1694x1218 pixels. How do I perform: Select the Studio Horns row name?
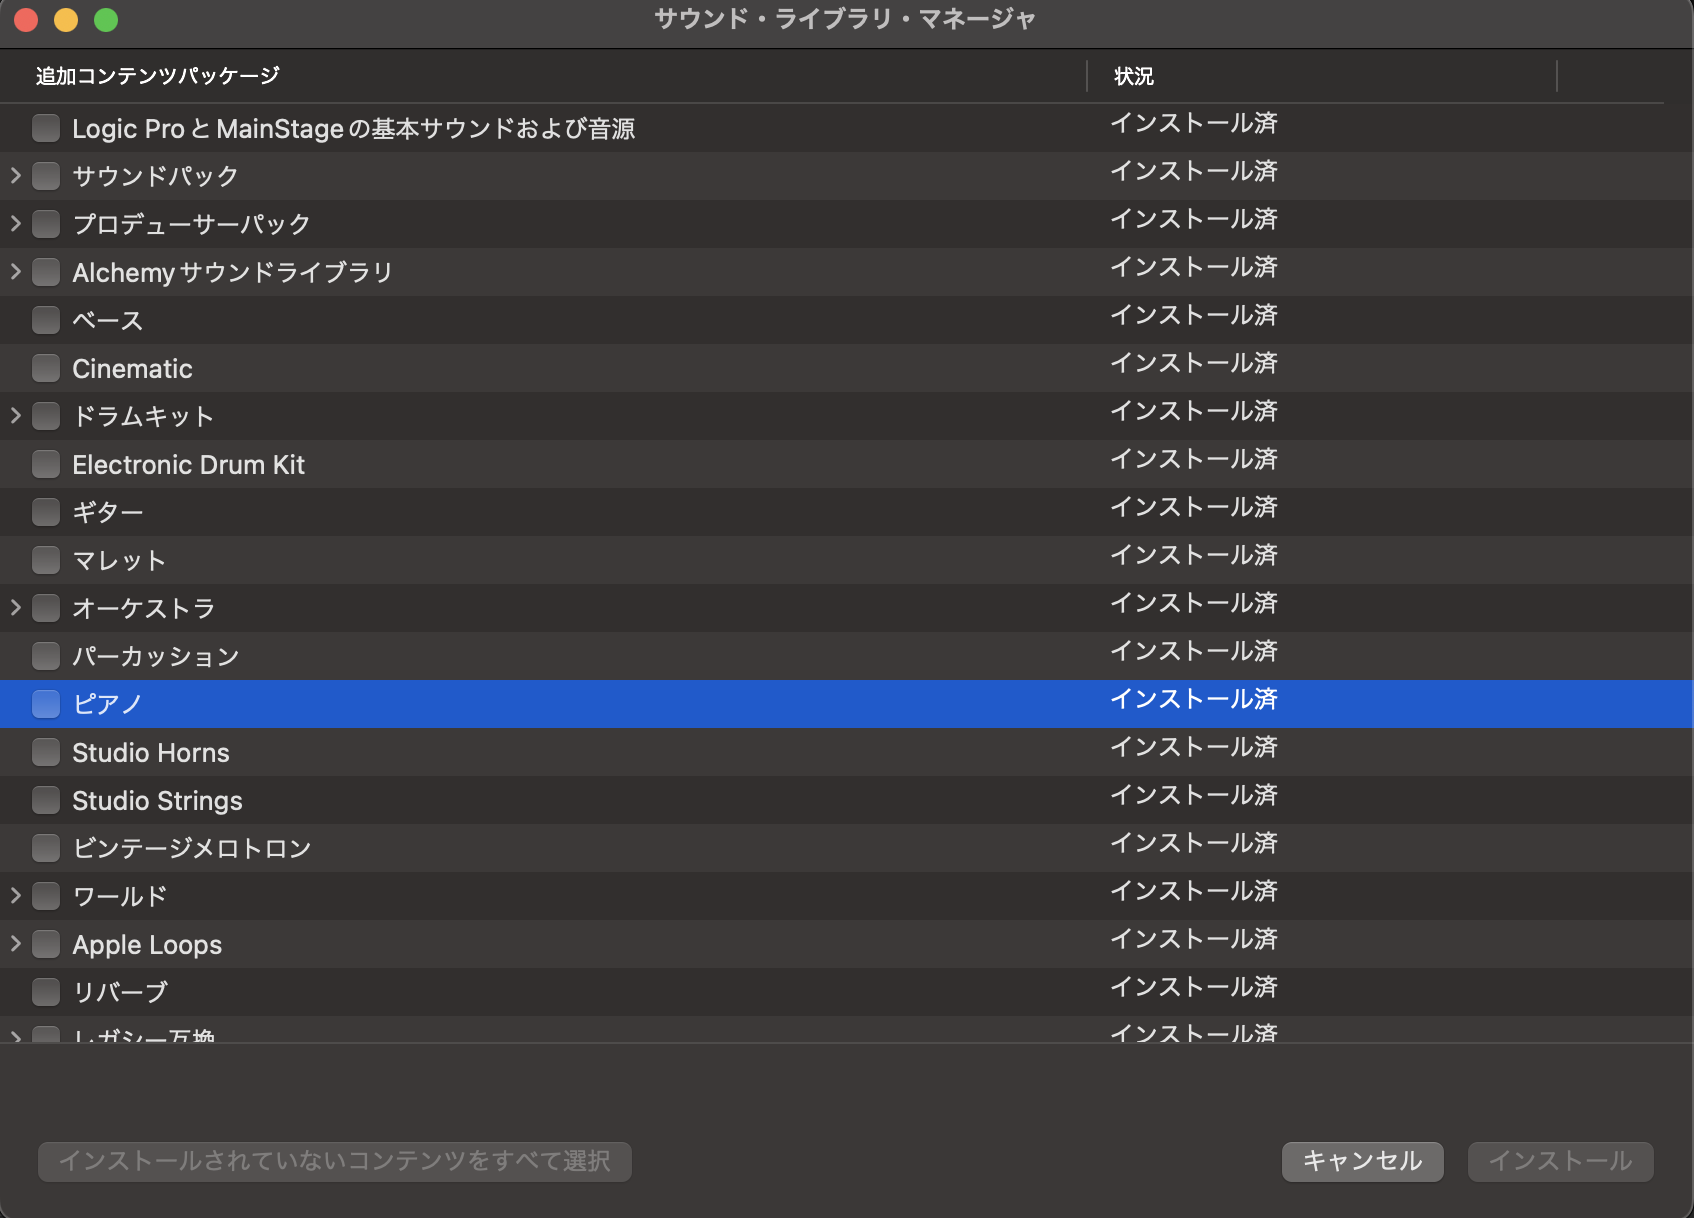[x=151, y=753]
